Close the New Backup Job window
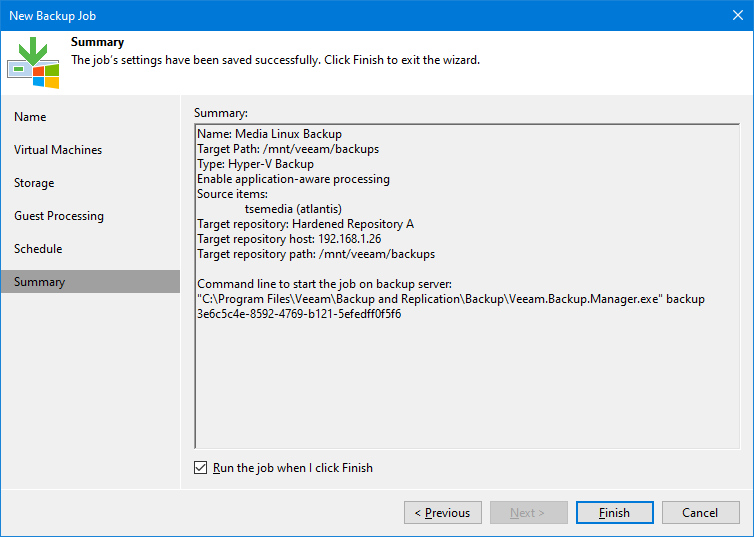Image resolution: width=754 pixels, height=537 pixels. click(x=737, y=15)
